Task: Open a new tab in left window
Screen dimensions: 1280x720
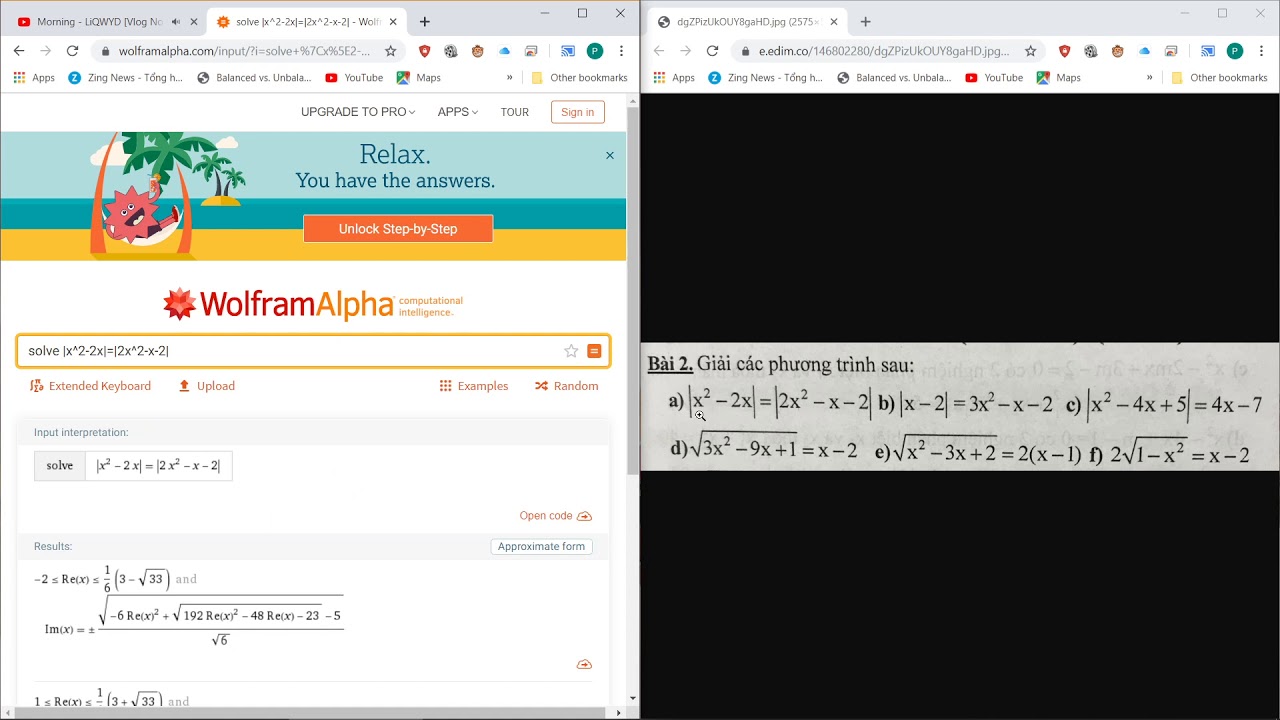Action: (x=425, y=22)
